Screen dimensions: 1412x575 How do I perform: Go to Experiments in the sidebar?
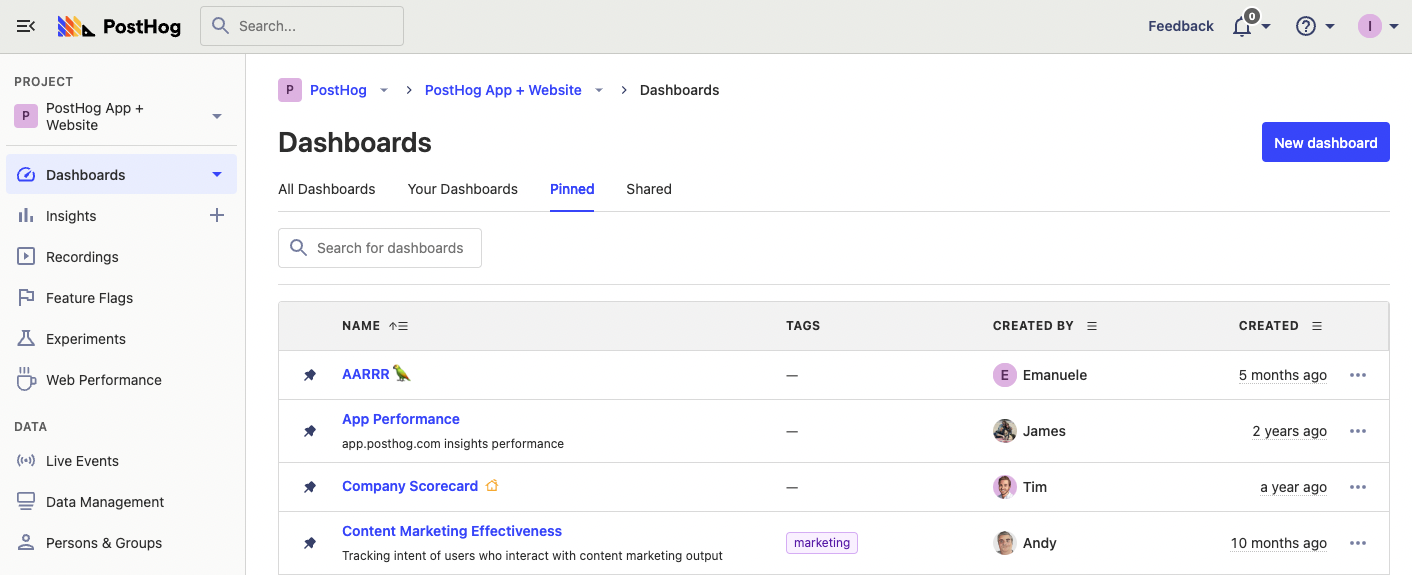(86, 339)
